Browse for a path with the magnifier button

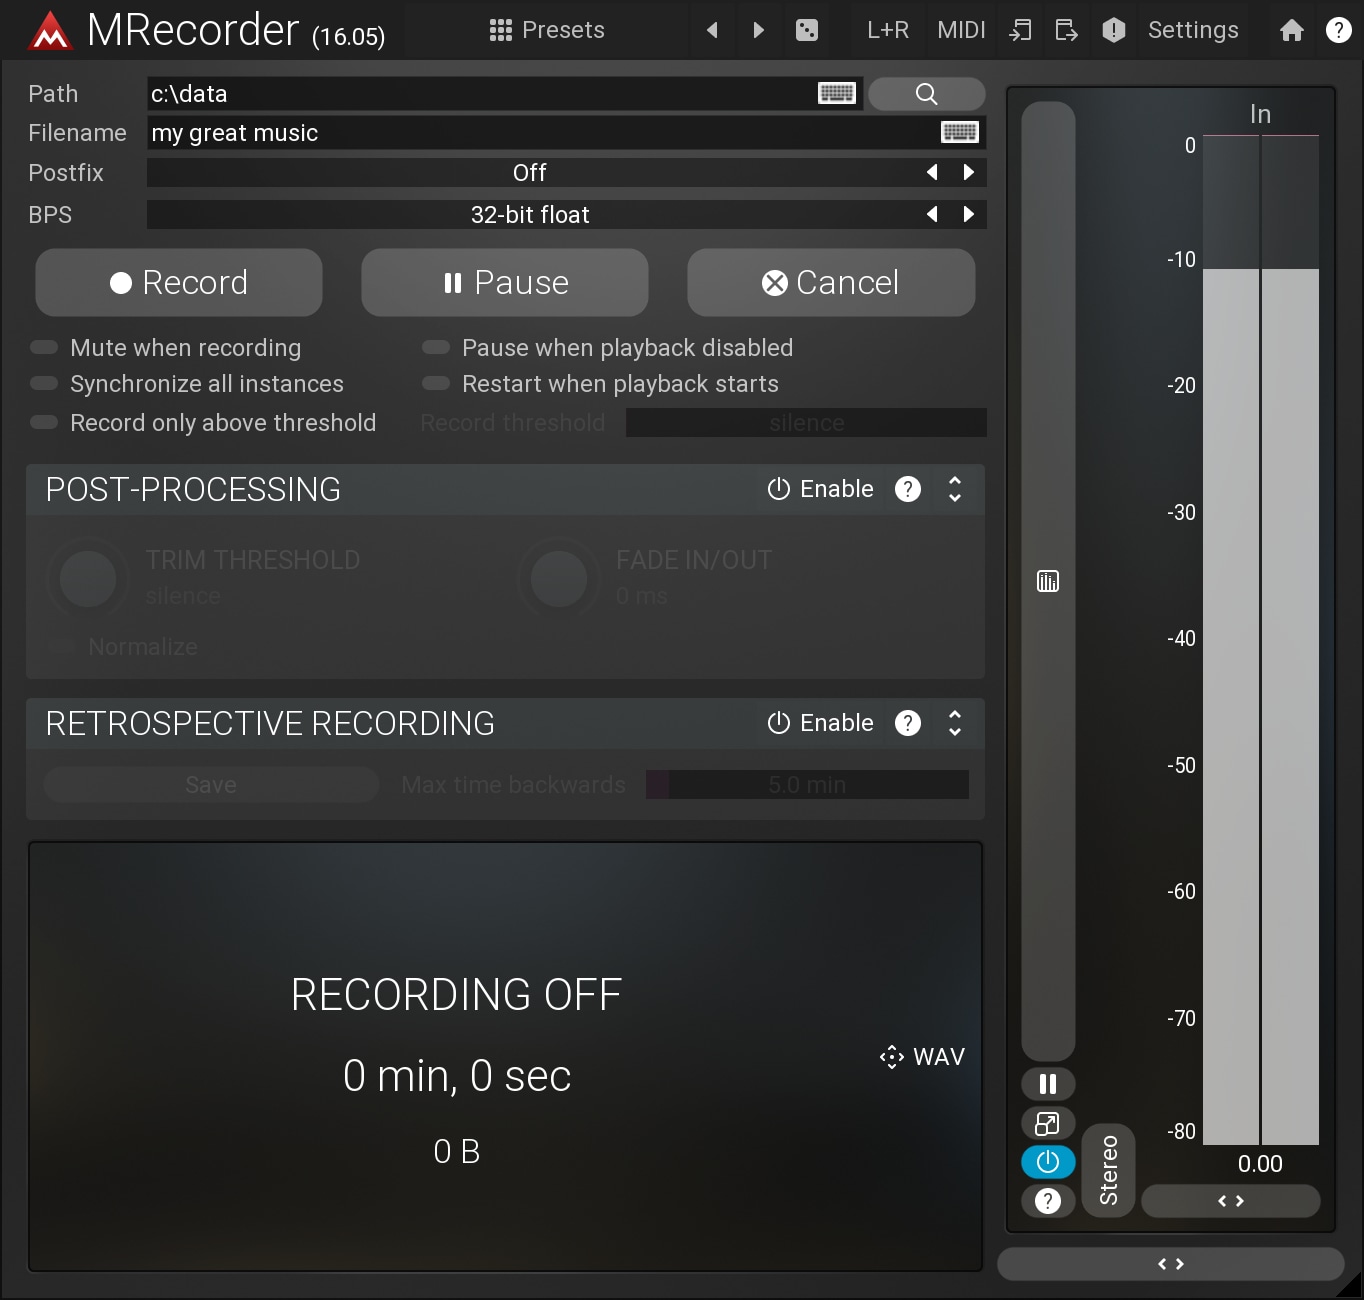(927, 94)
